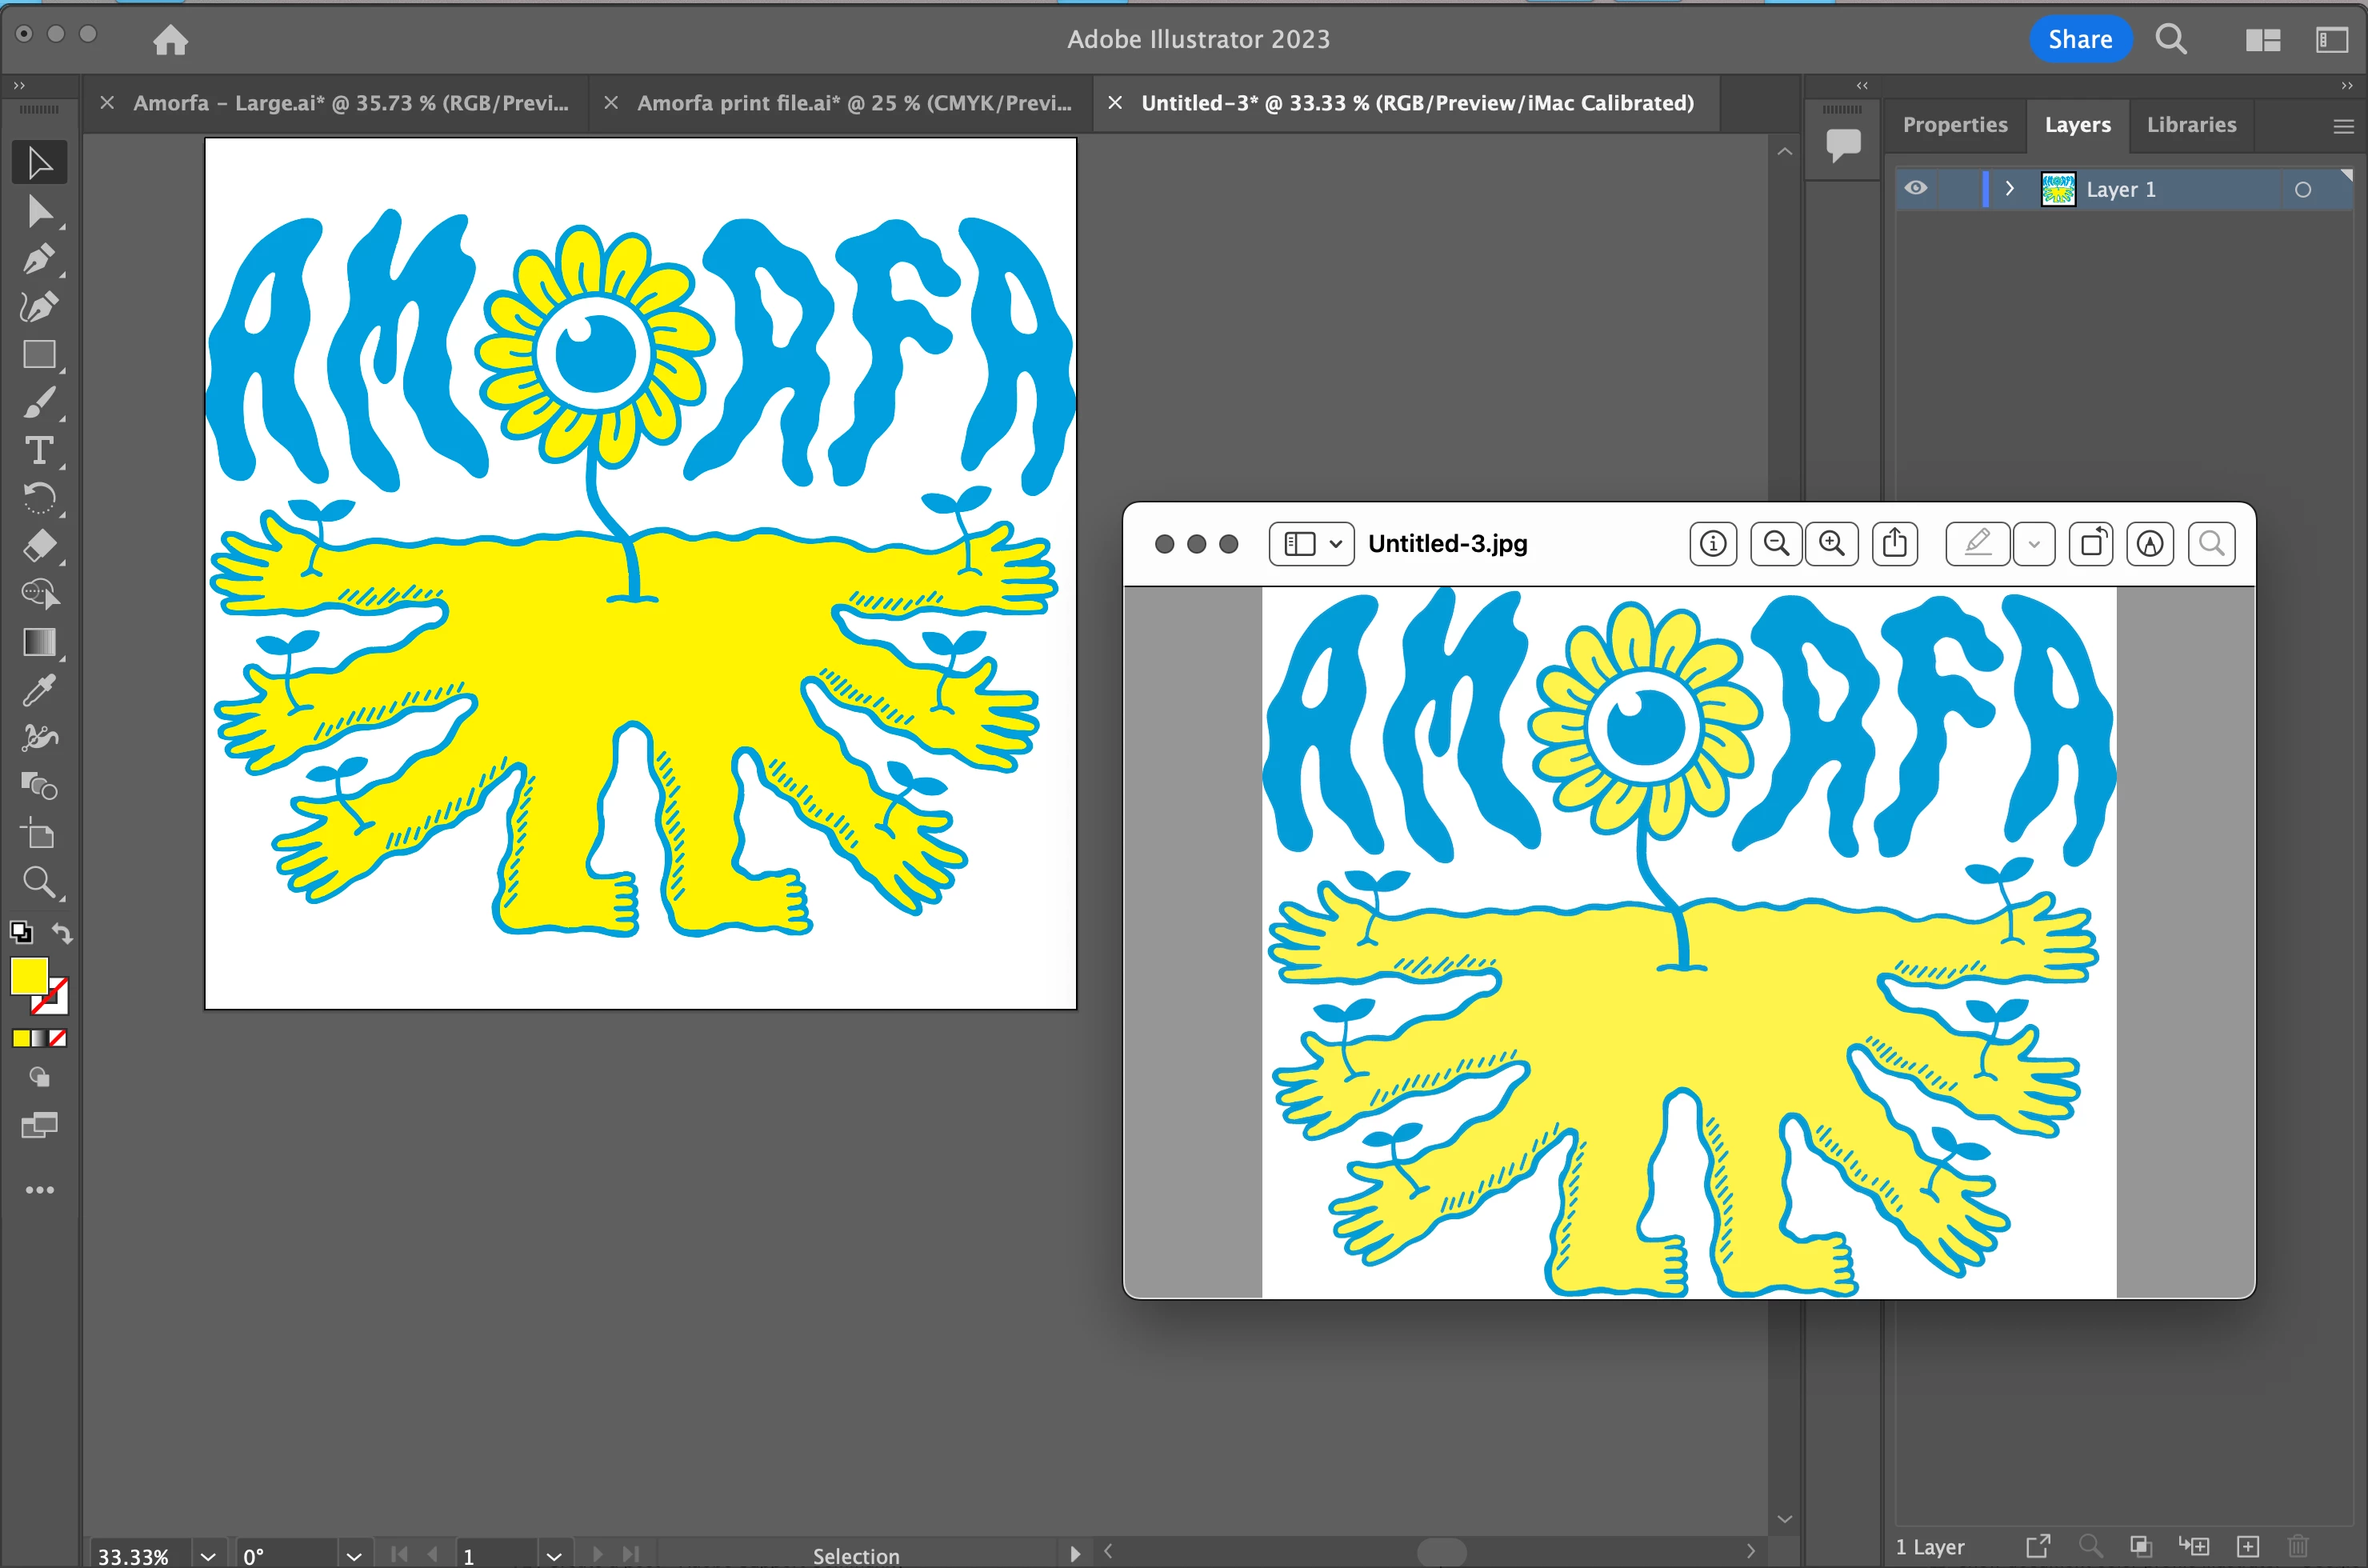Click the Create New Layer button
This screenshot has width=2368, height=1568.
2248,1546
